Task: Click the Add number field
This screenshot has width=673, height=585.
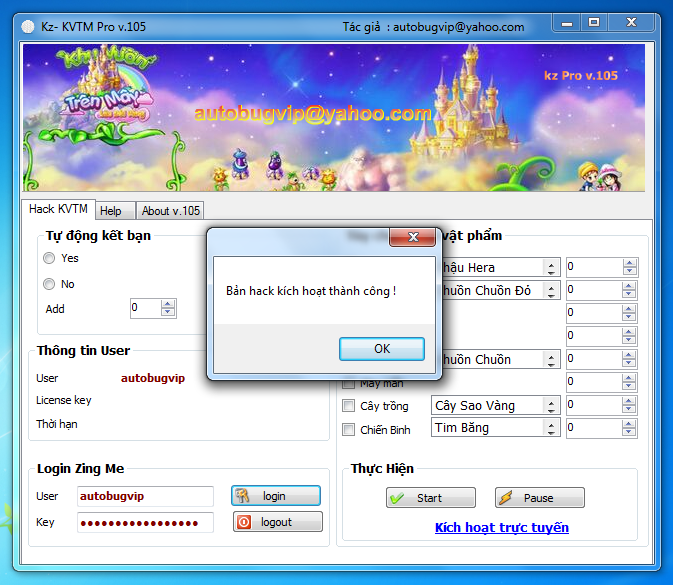Action: pos(146,308)
